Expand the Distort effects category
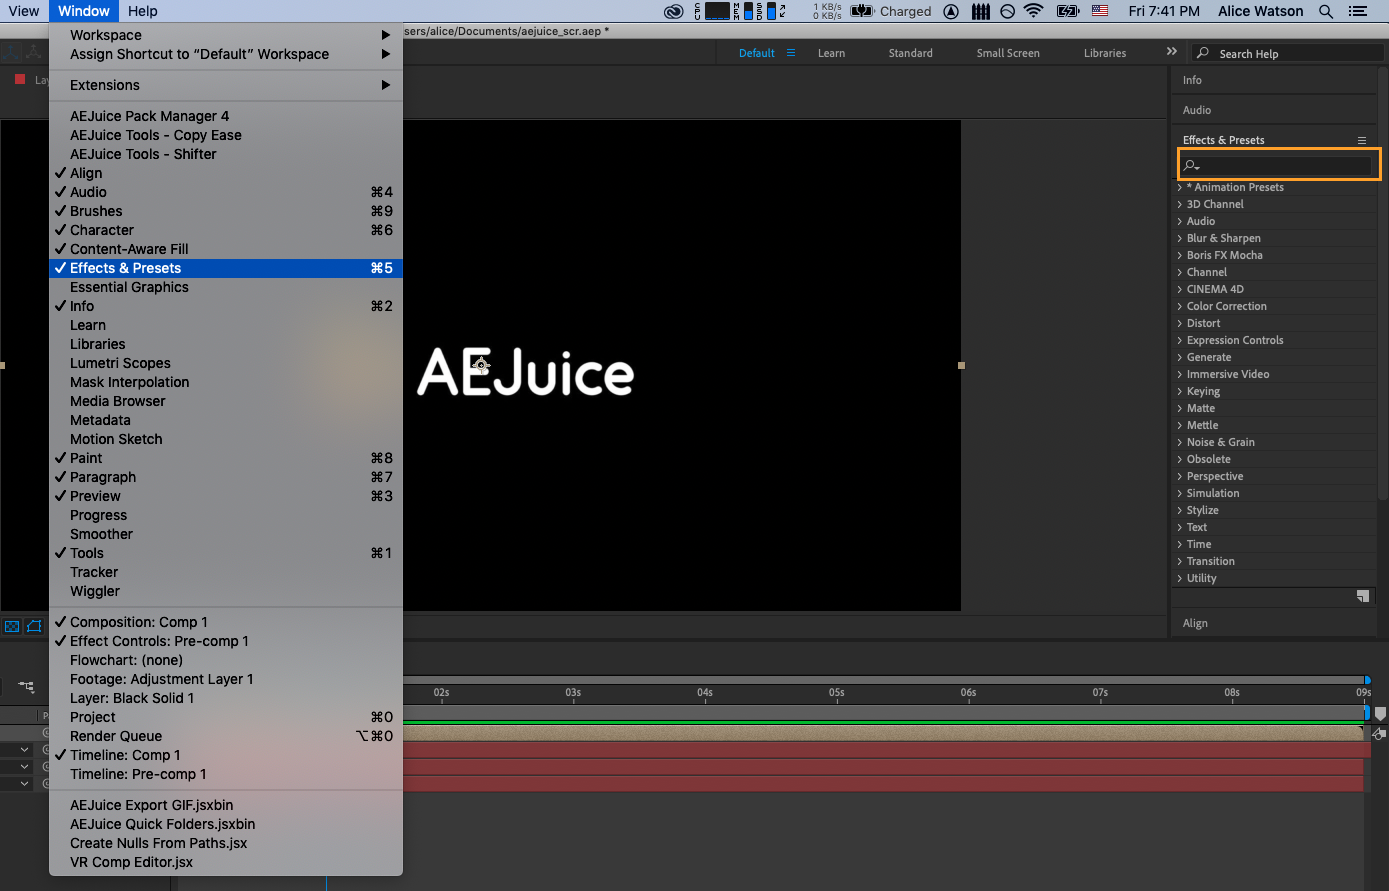The width and height of the screenshot is (1389, 891). pyautogui.click(x=1180, y=323)
